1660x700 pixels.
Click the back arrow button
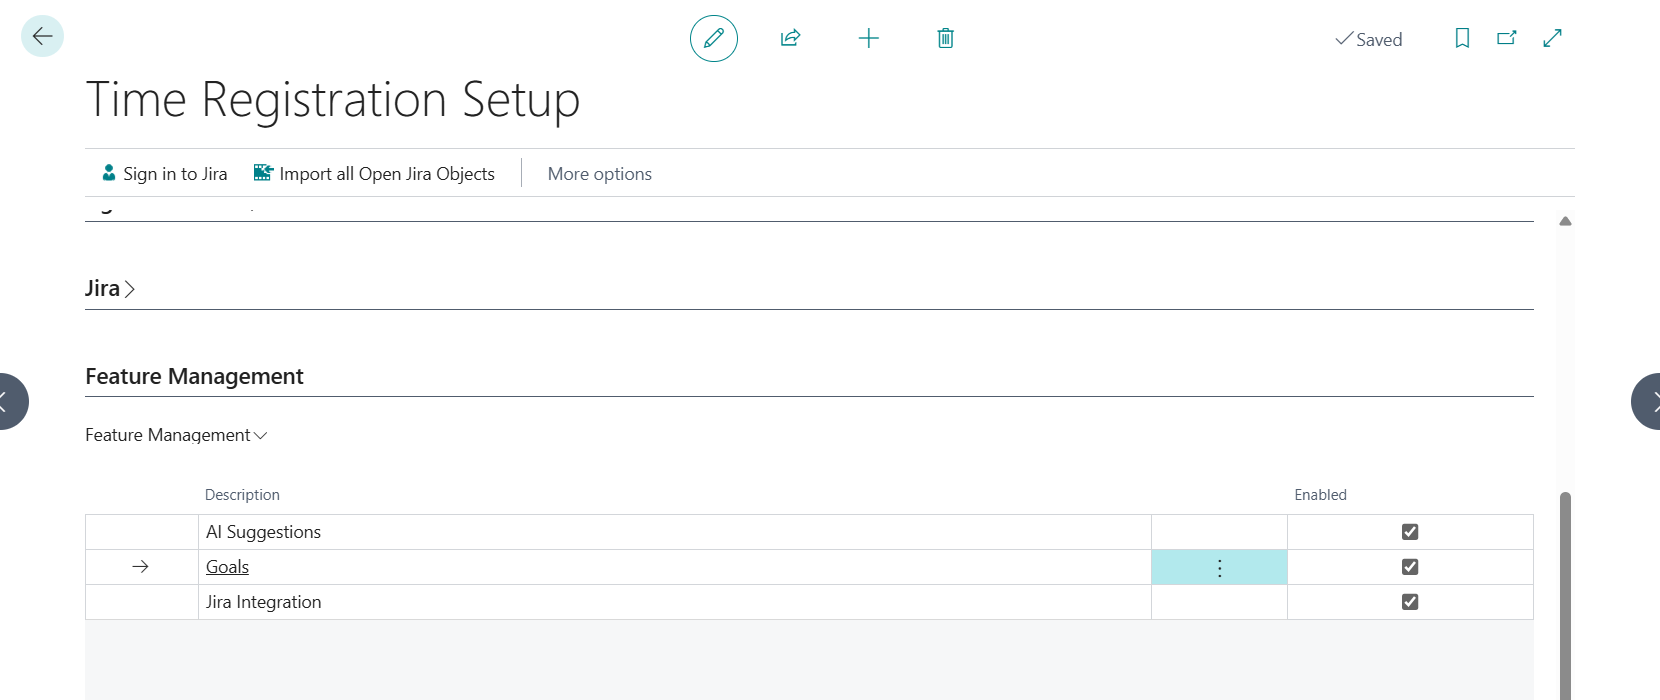42,37
